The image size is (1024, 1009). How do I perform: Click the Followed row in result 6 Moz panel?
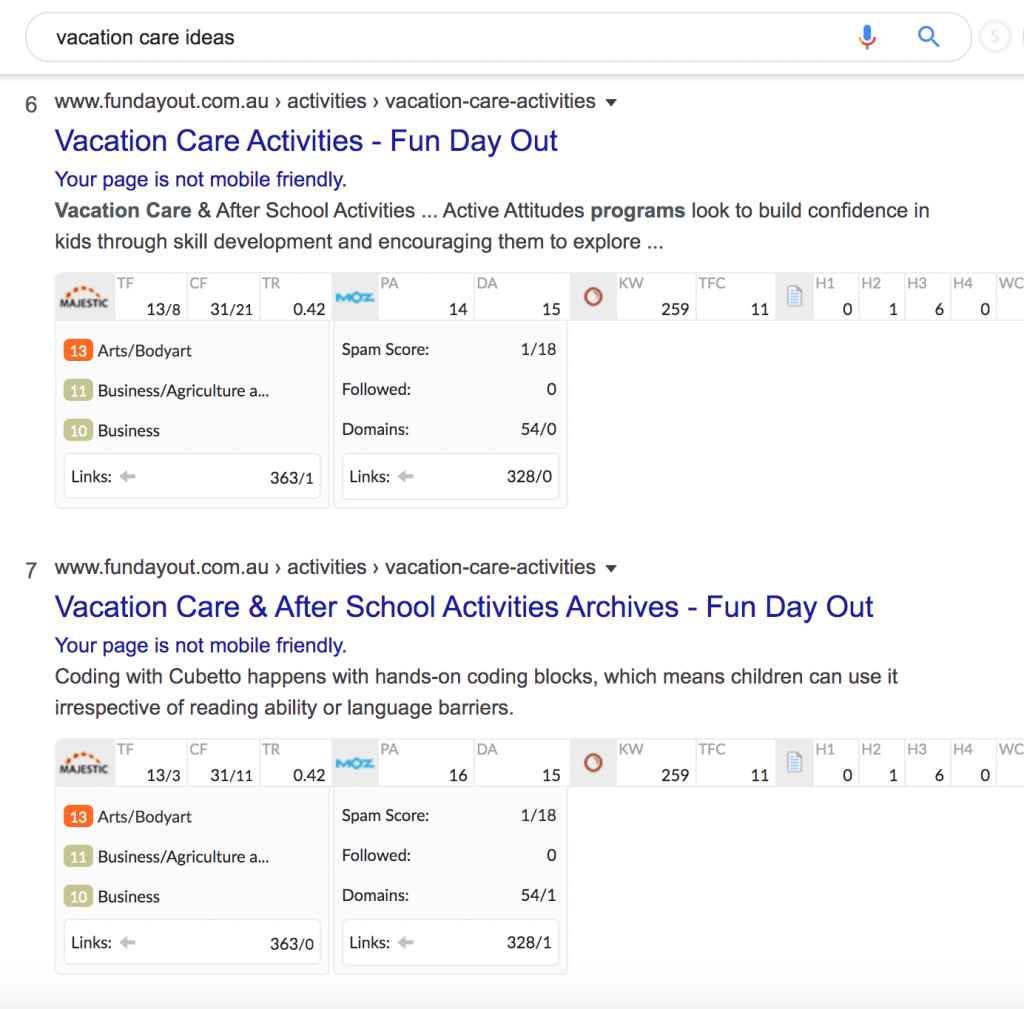(449, 389)
